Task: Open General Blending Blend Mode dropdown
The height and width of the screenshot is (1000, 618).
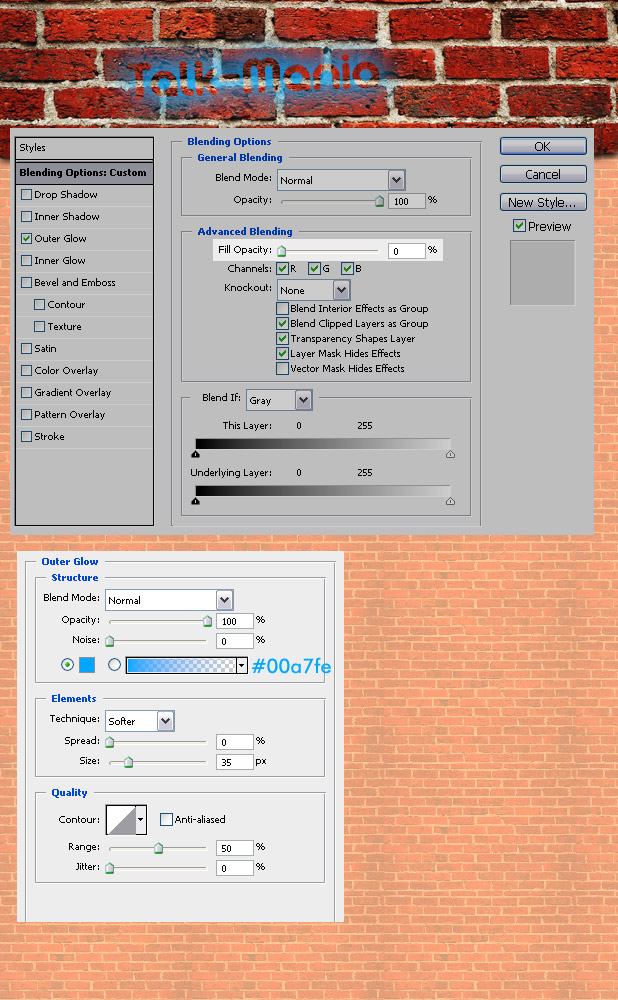Action: pyautogui.click(x=341, y=180)
